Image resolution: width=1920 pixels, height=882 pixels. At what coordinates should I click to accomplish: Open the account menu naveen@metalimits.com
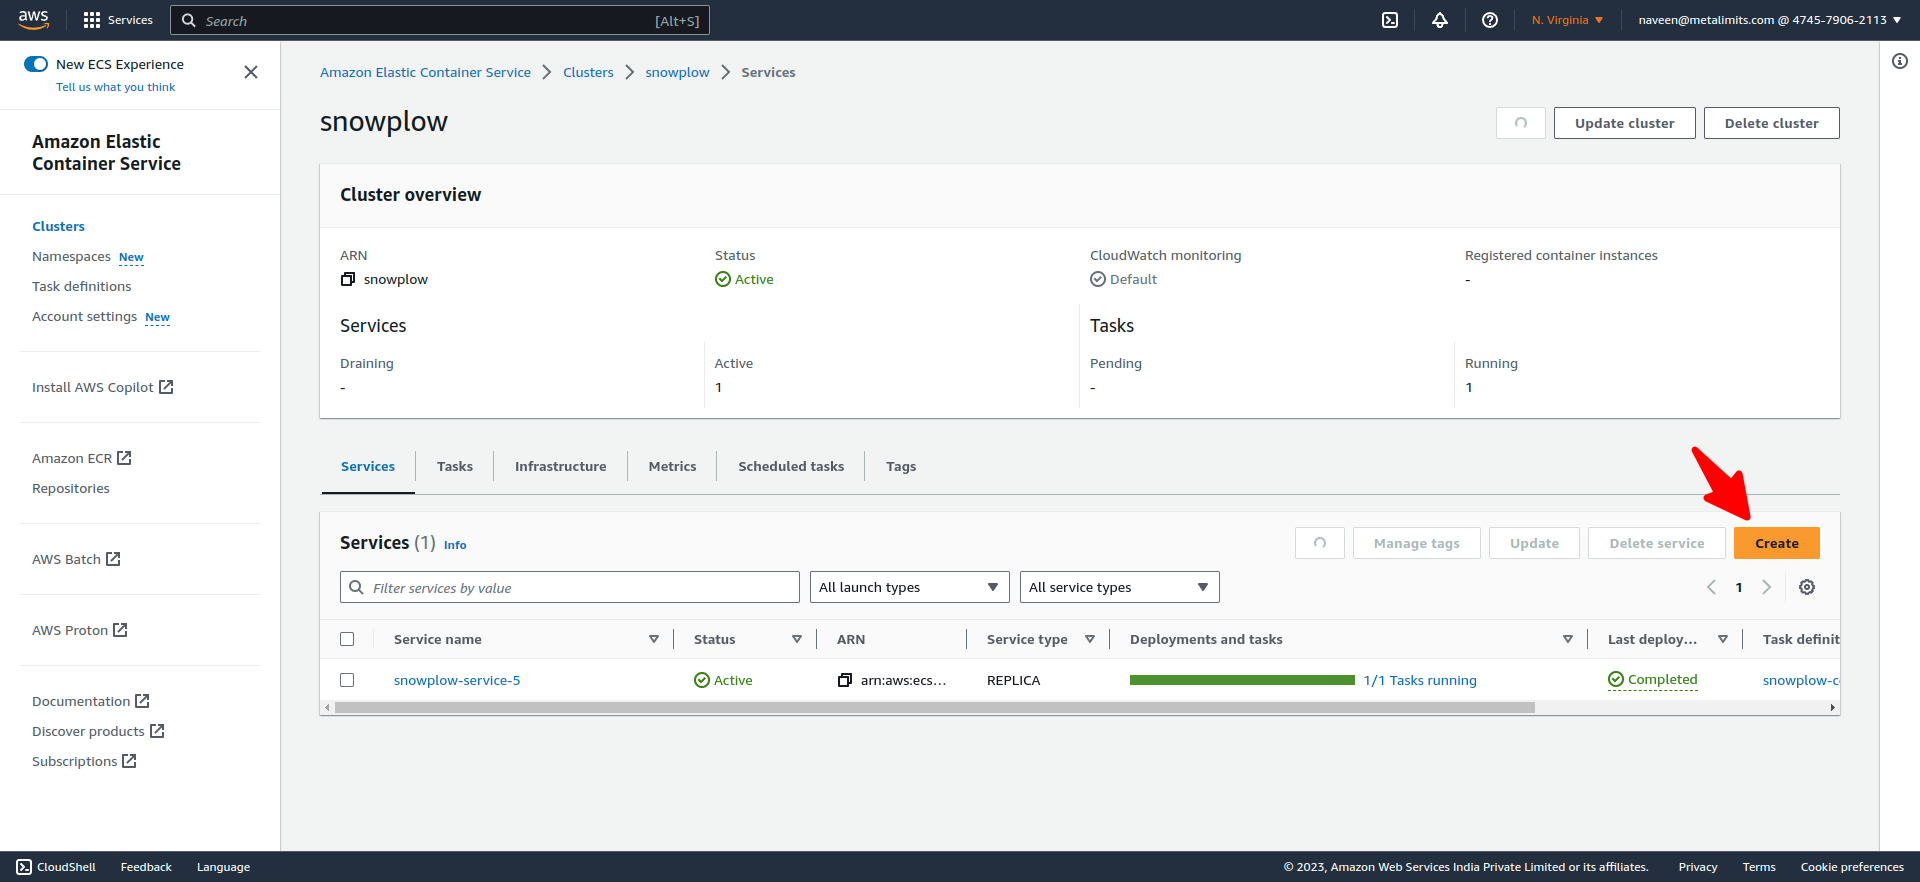[x=1769, y=20]
